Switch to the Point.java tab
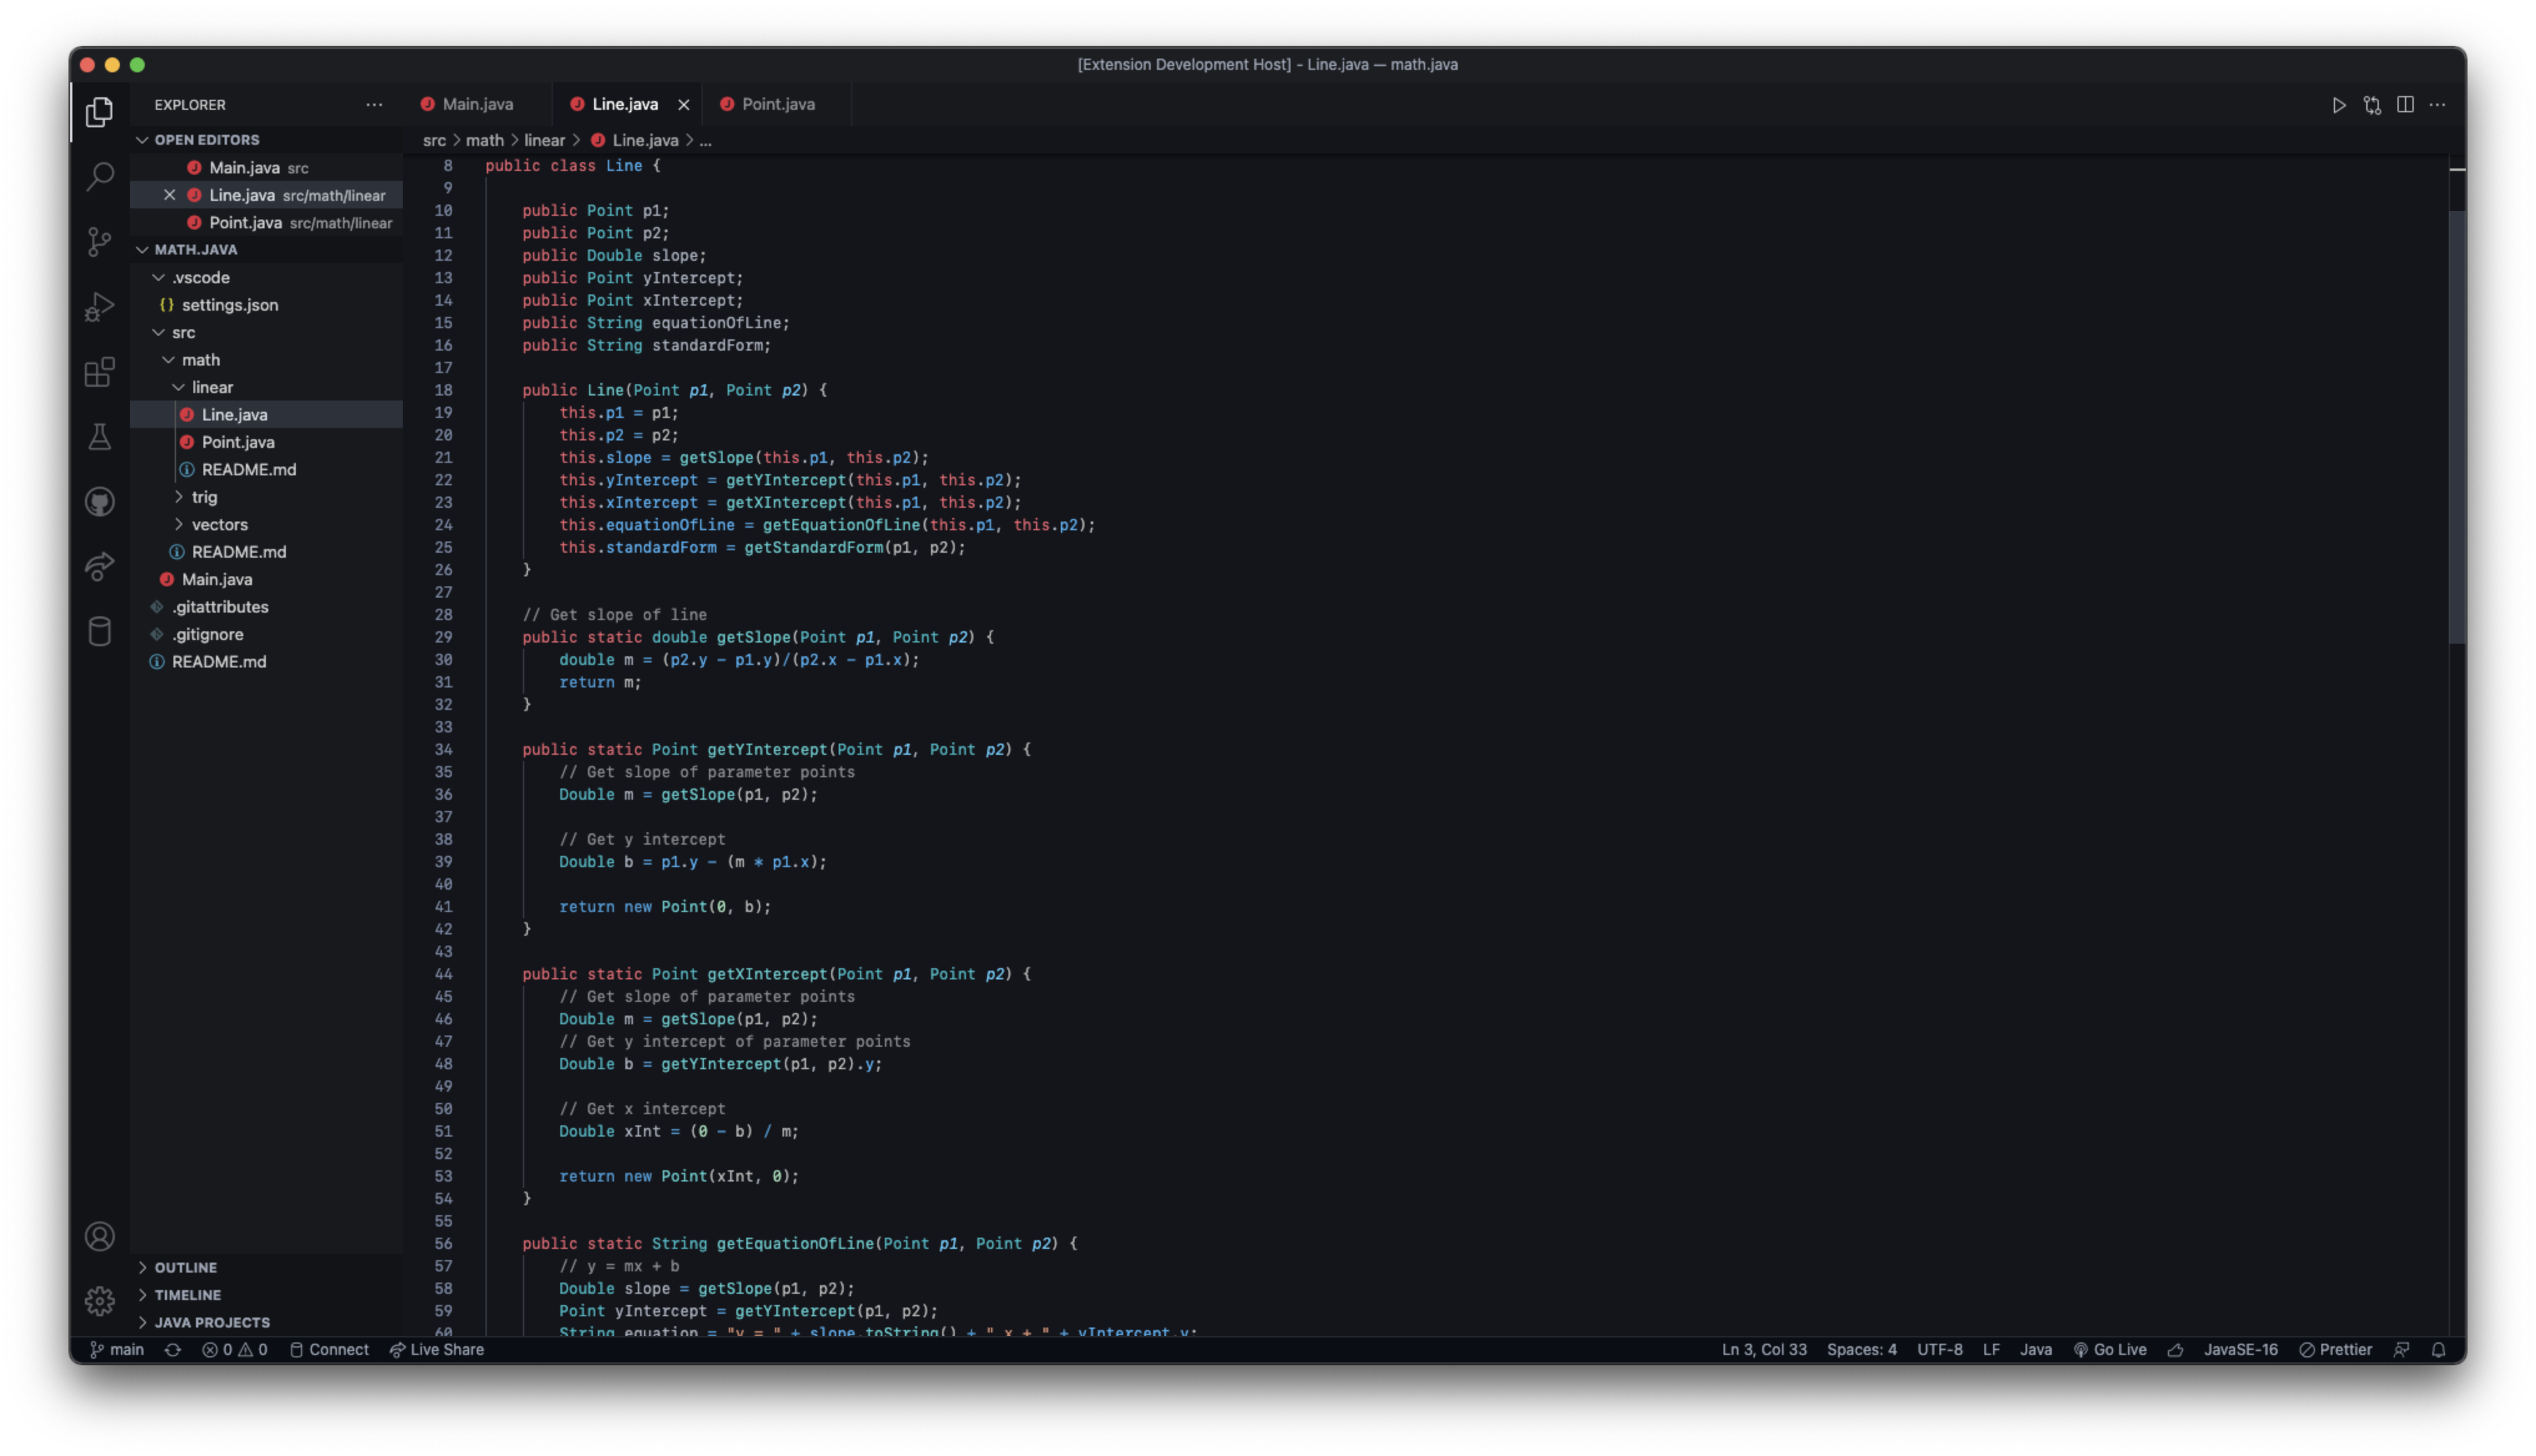The image size is (2536, 1456). [777, 104]
